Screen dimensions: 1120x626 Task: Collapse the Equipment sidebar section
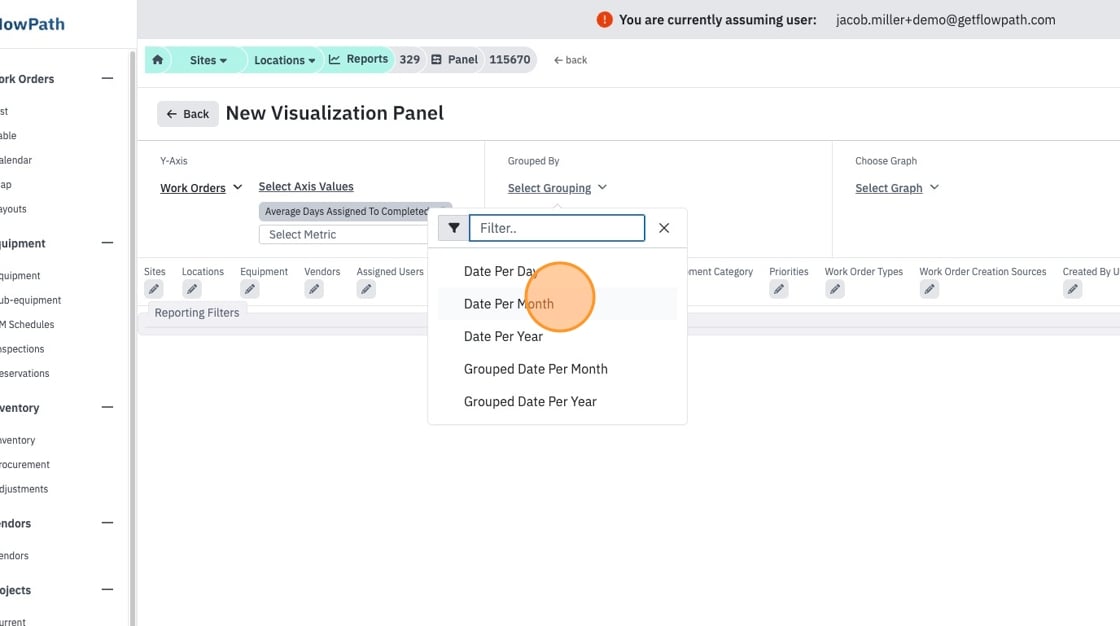[x=107, y=243]
